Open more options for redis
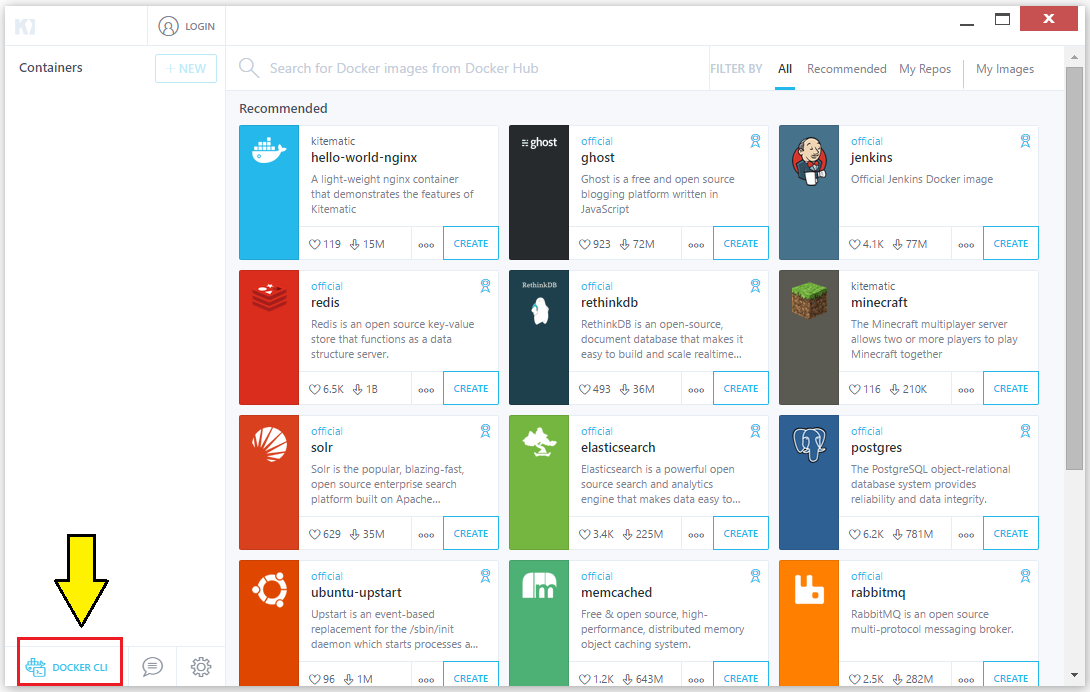1090x692 pixels. point(426,390)
